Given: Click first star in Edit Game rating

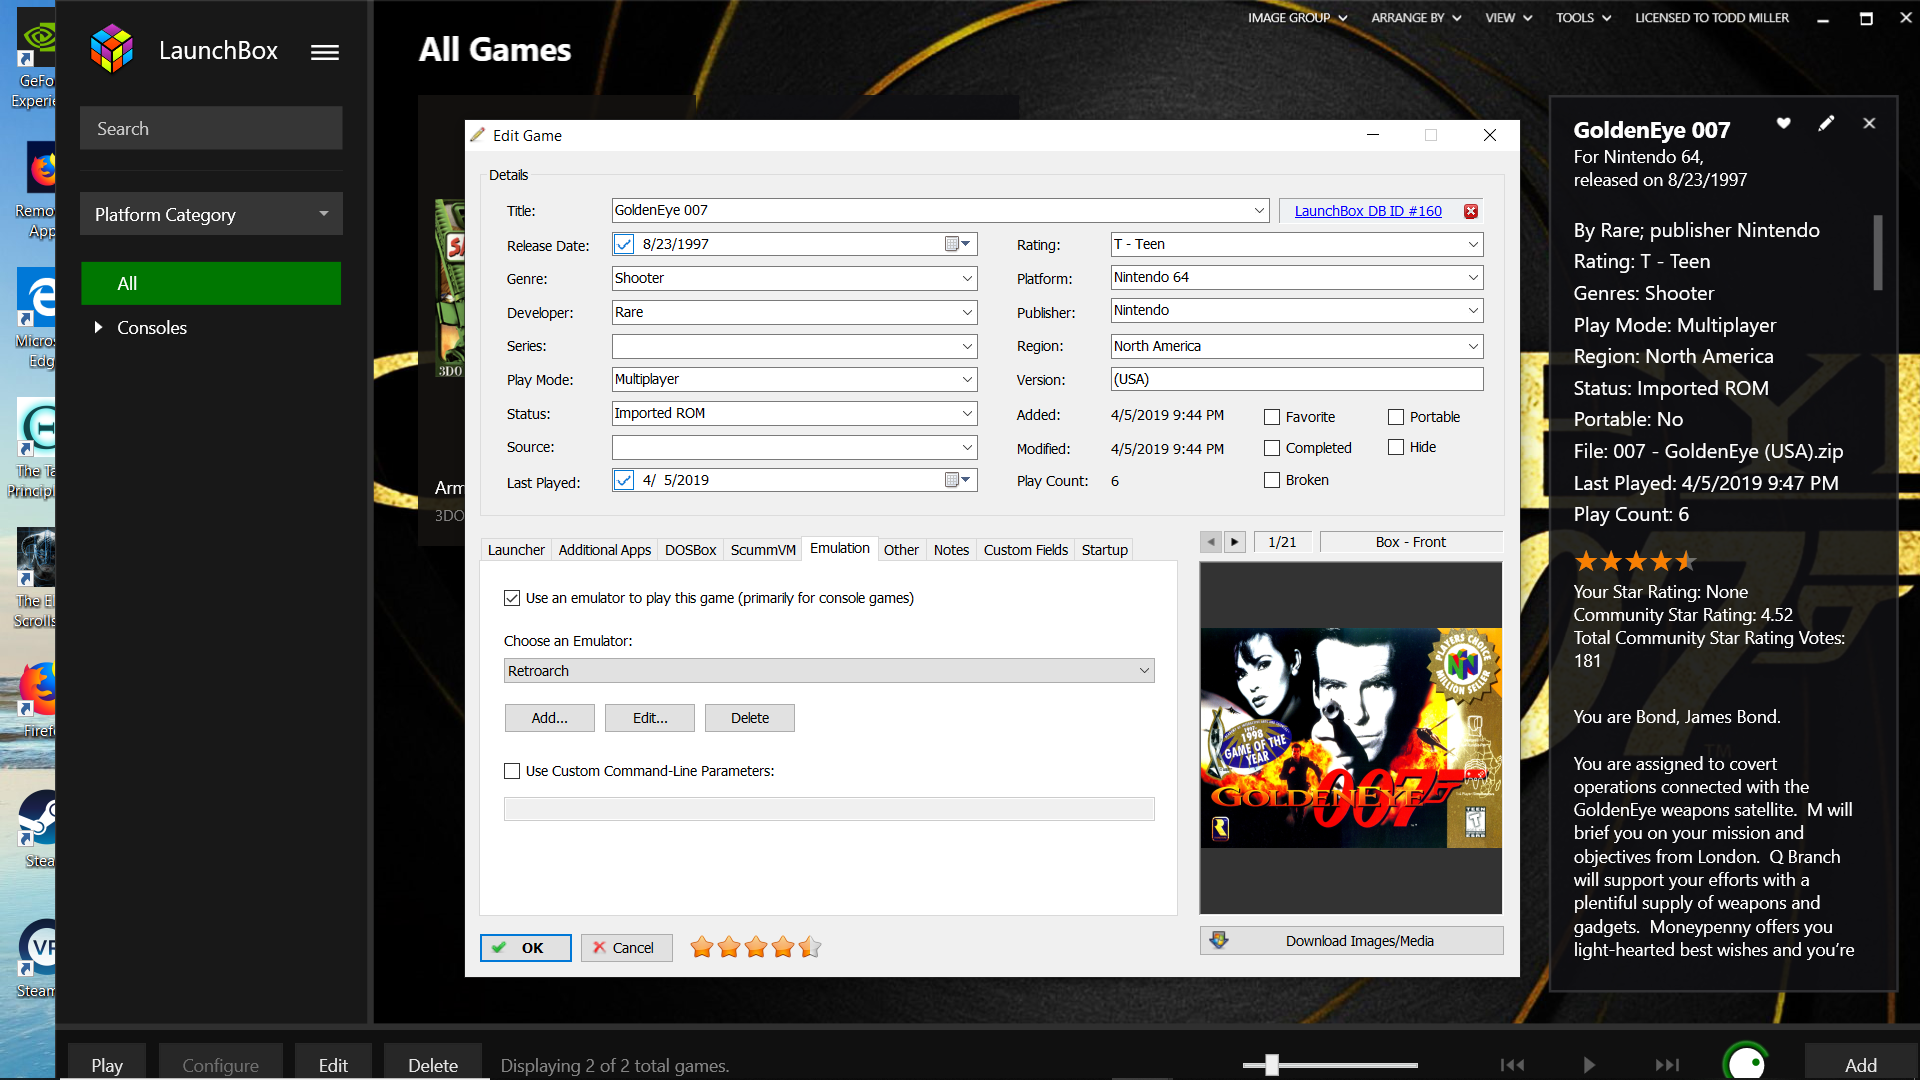Looking at the screenshot, I should point(702,947).
